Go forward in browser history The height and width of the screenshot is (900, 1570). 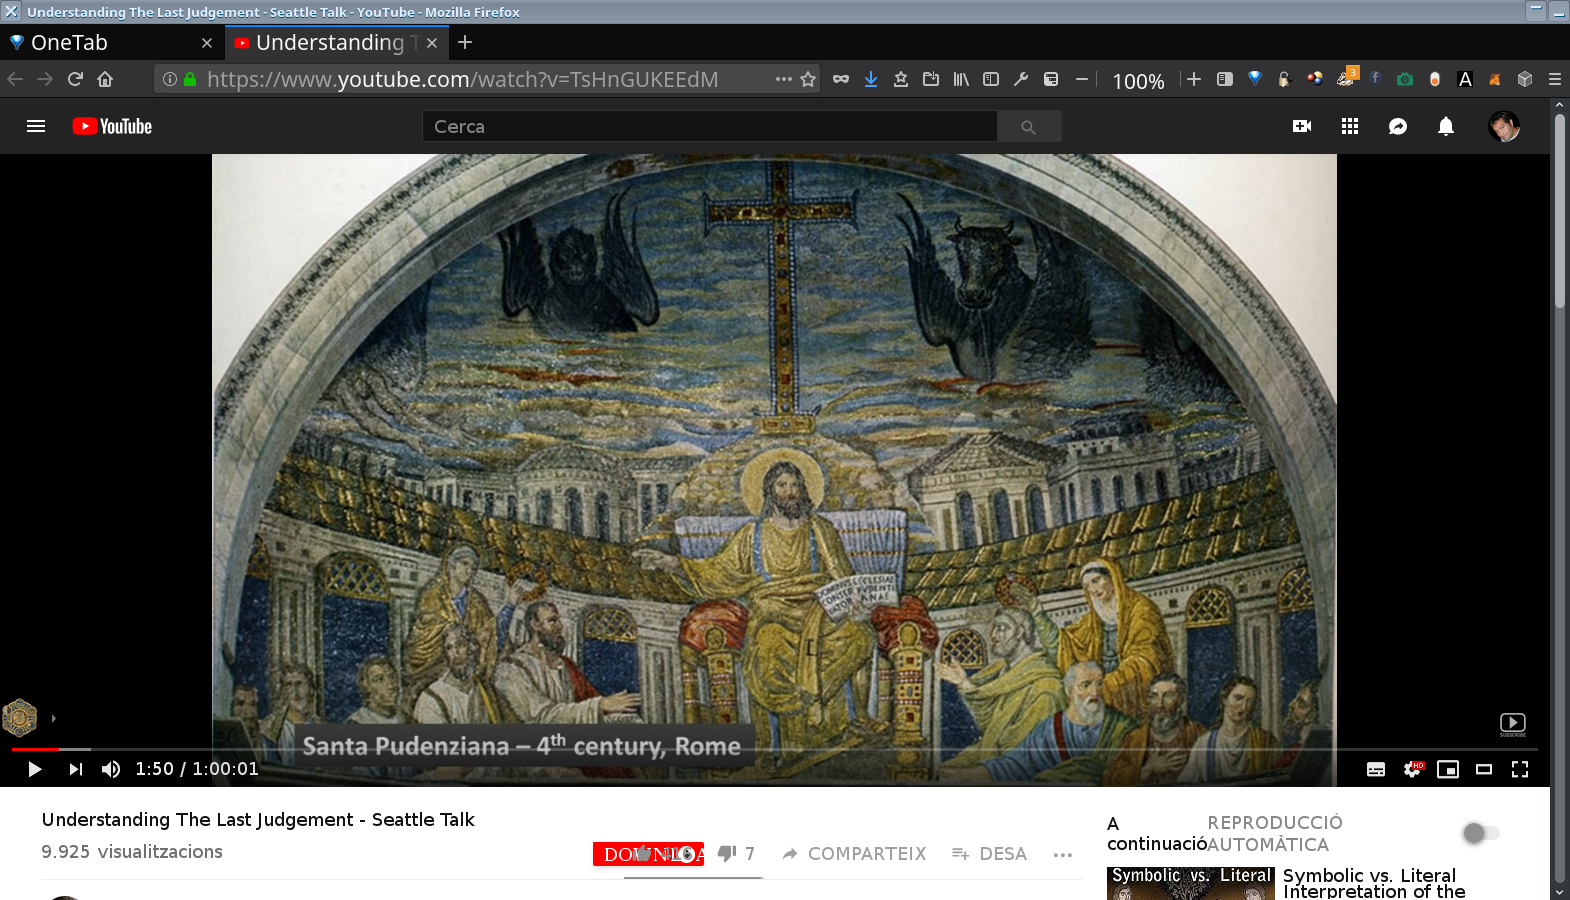tap(45, 79)
